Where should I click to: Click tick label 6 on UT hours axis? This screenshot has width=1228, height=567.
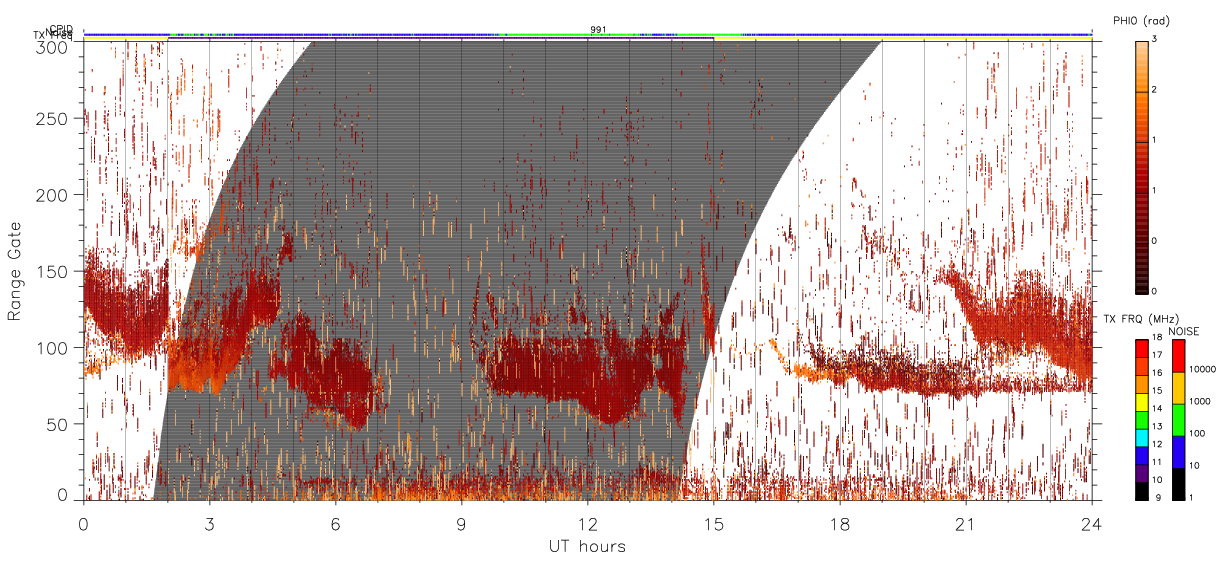click(x=336, y=524)
